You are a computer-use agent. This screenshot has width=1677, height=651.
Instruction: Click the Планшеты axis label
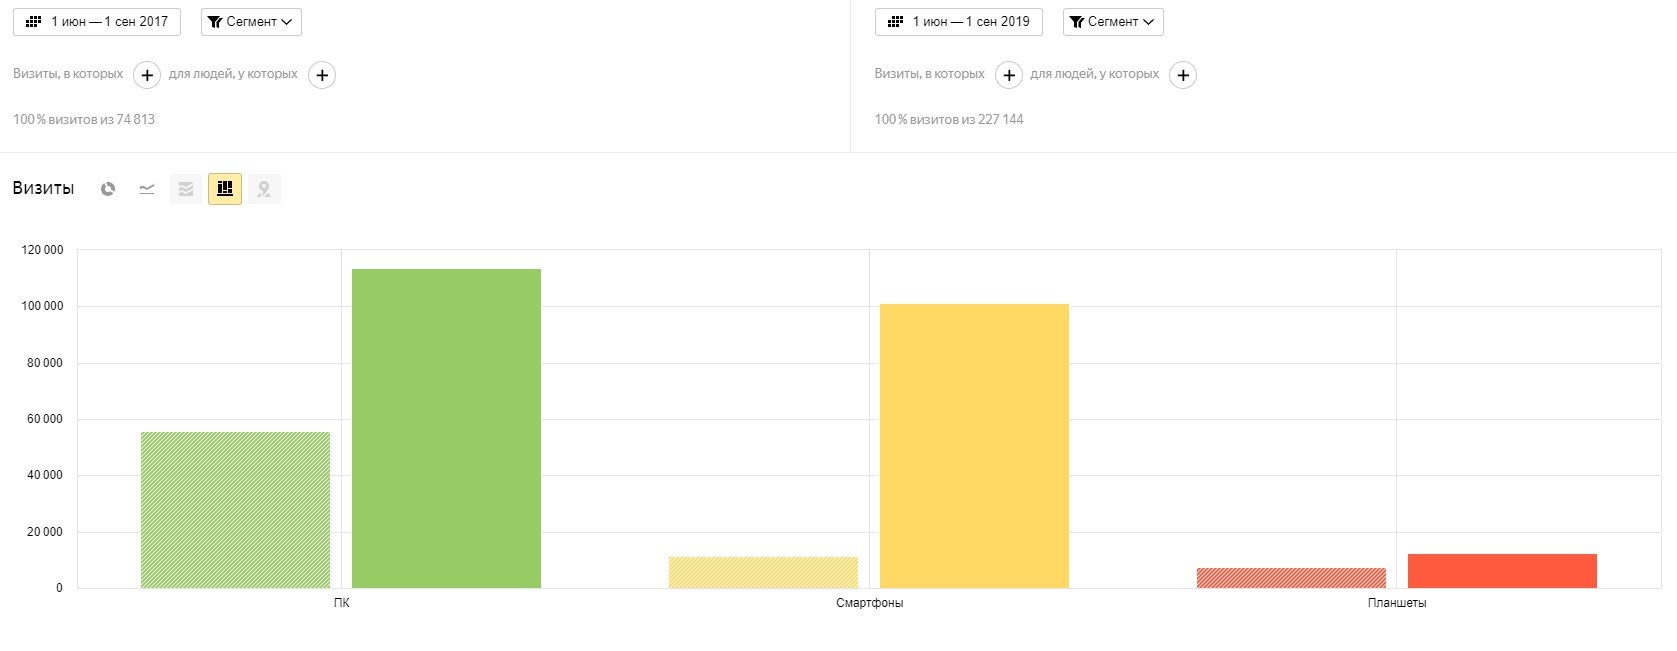tap(1397, 603)
